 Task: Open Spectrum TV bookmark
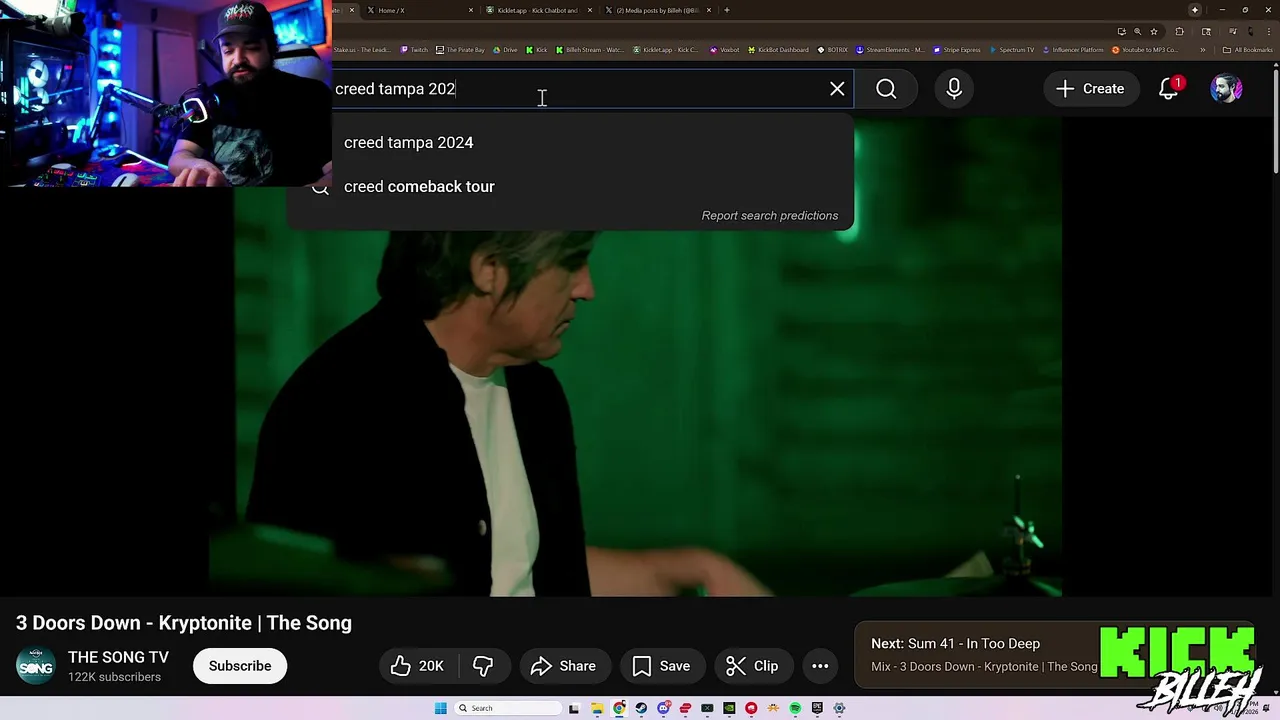[1011, 50]
